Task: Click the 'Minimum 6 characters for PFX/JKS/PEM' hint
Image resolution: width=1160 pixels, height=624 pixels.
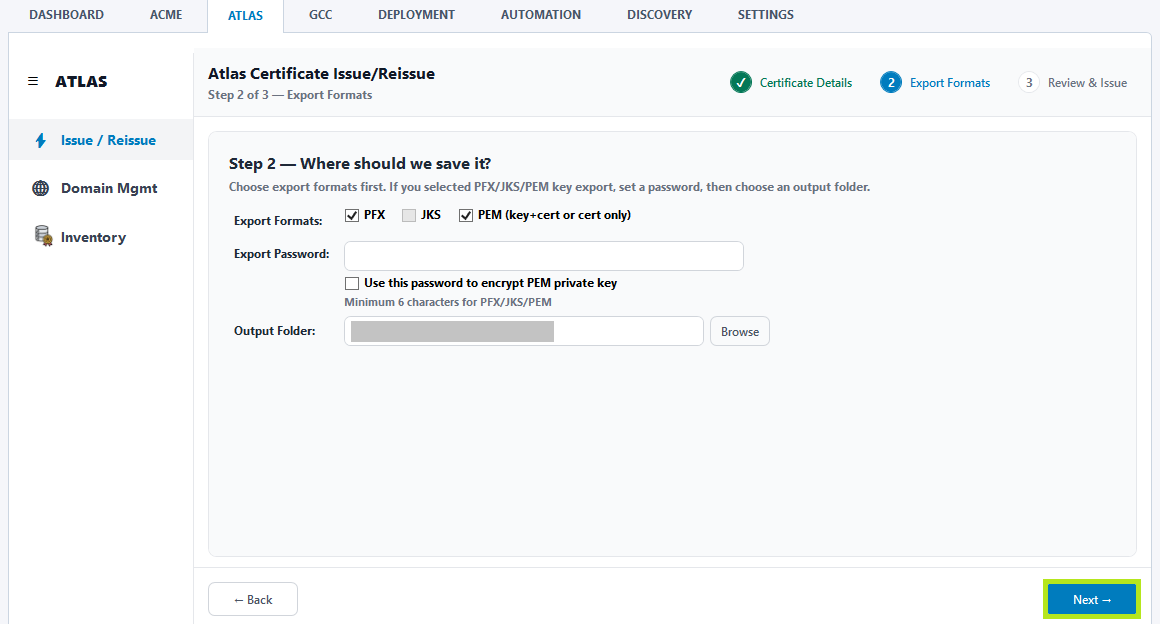Action: pyautogui.click(x=448, y=302)
